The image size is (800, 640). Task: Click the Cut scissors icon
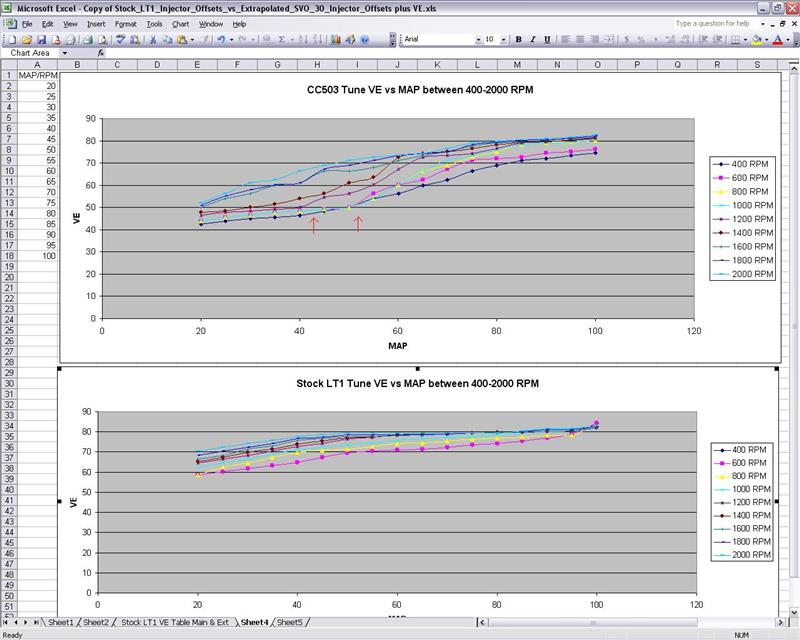(151, 40)
